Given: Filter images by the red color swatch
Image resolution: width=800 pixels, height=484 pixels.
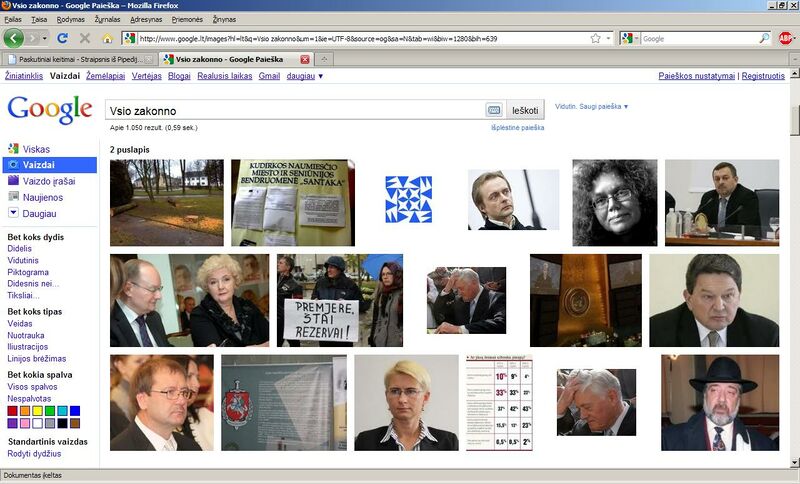Looking at the screenshot, I should [x=13, y=411].
